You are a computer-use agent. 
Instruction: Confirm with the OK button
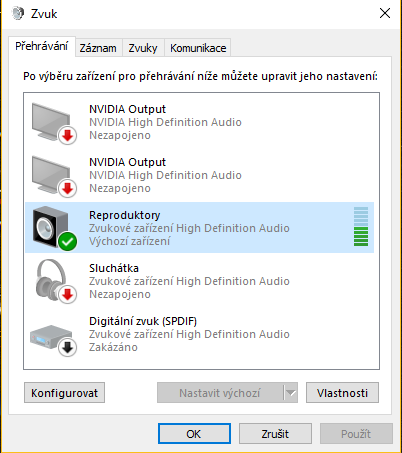tap(194, 434)
